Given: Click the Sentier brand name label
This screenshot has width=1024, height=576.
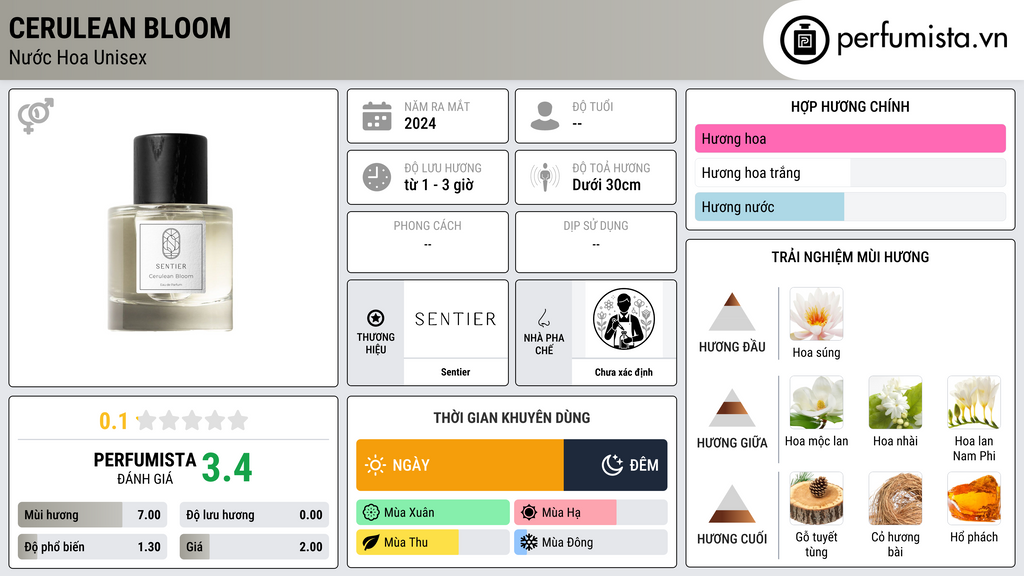Looking at the screenshot, I should click(x=455, y=372).
